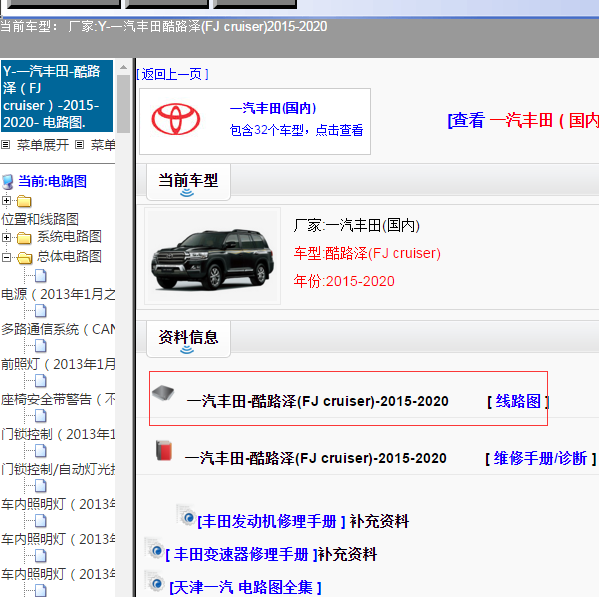This screenshot has height=597, width=599.
Task: Open document icon above 座椅安全带警告
Action: tap(40, 381)
